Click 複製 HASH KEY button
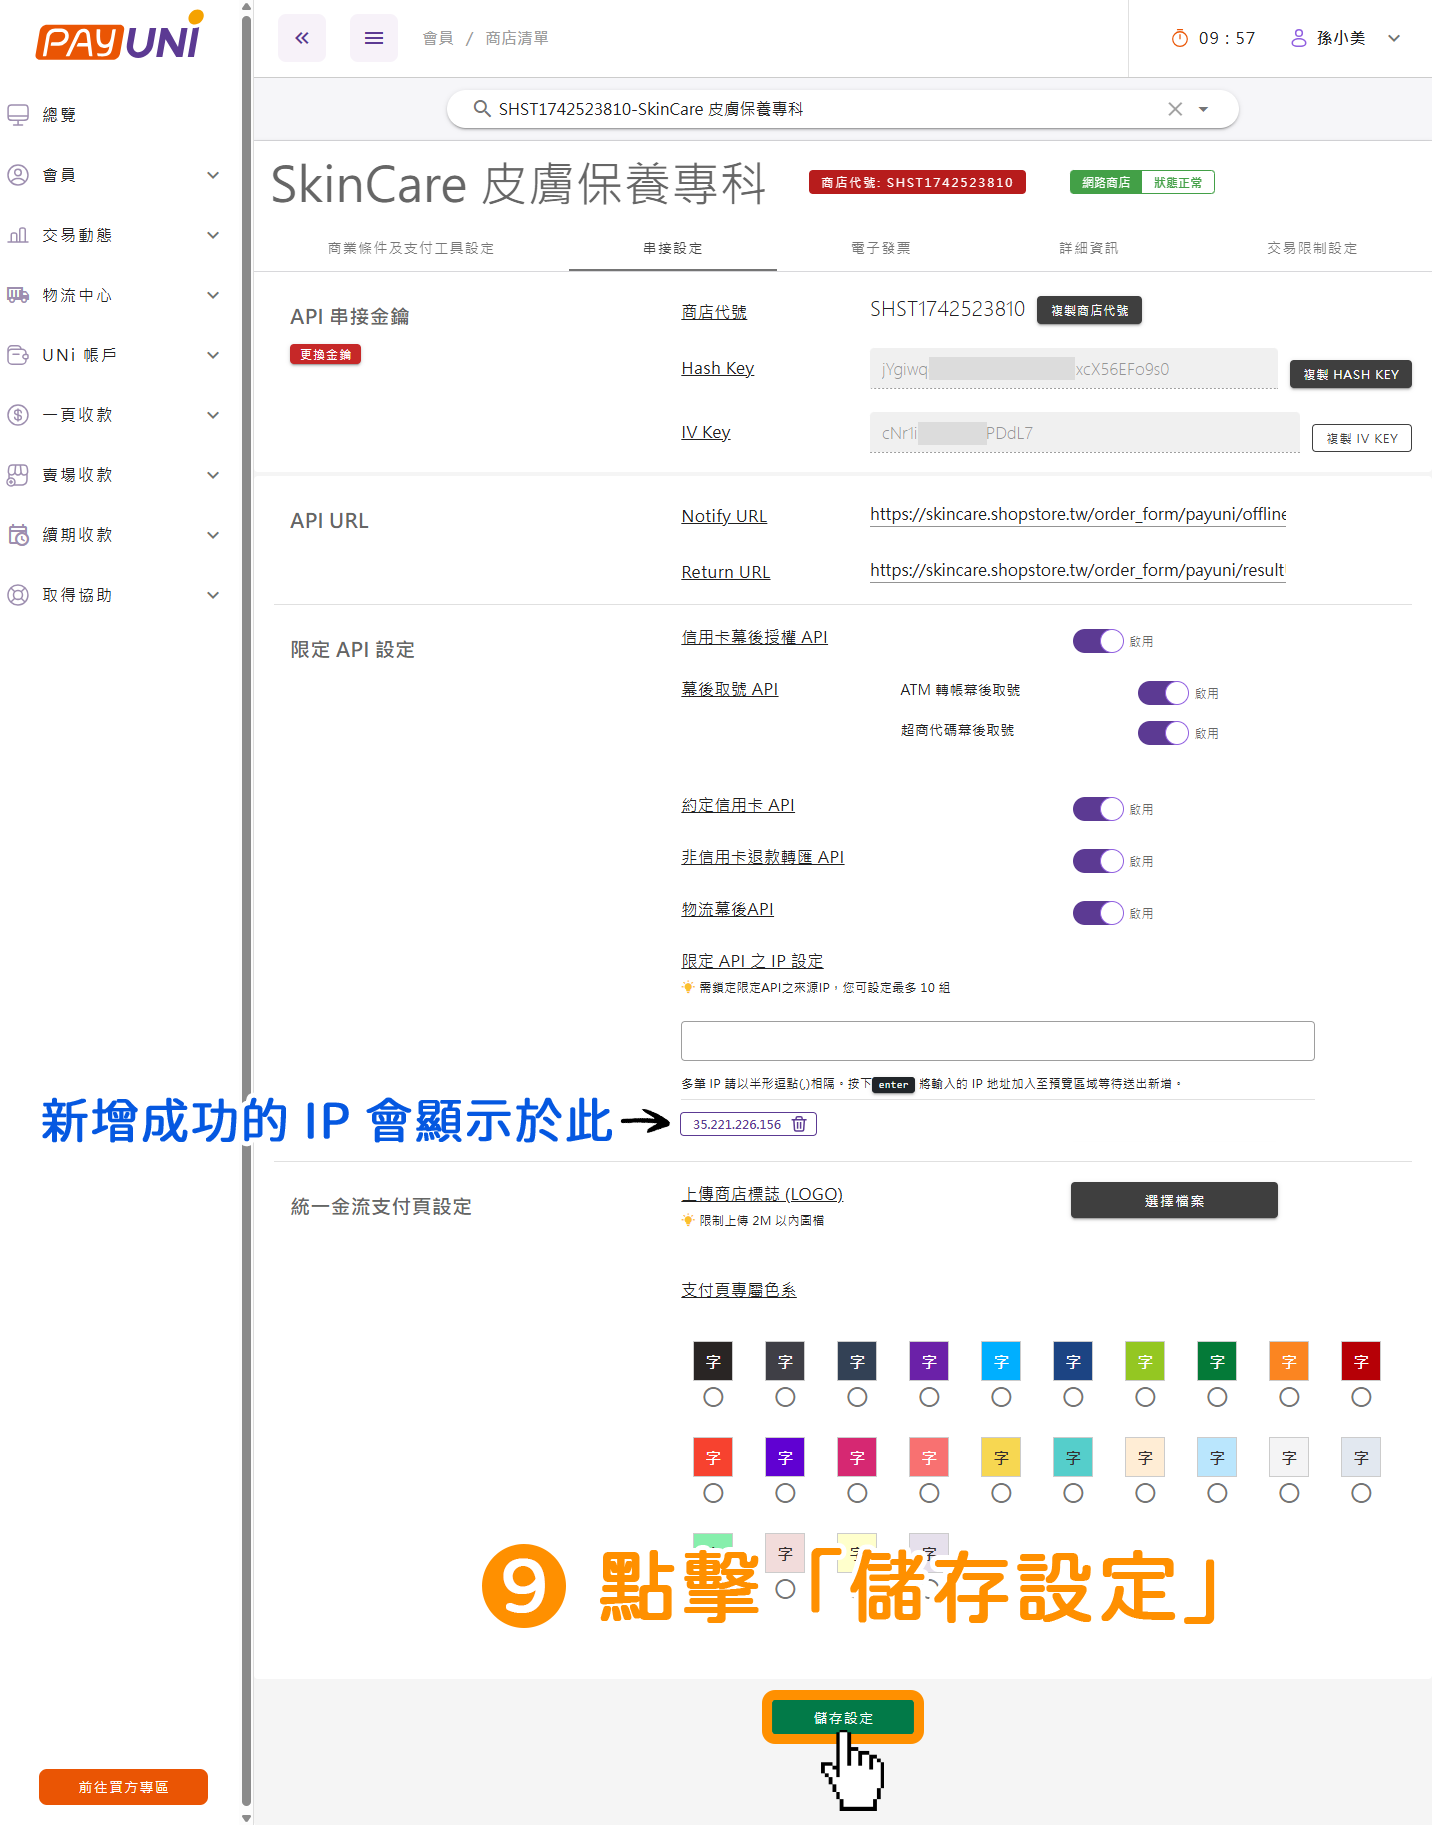Viewport: 1432px width, 1825px height. click(1351, 374)
